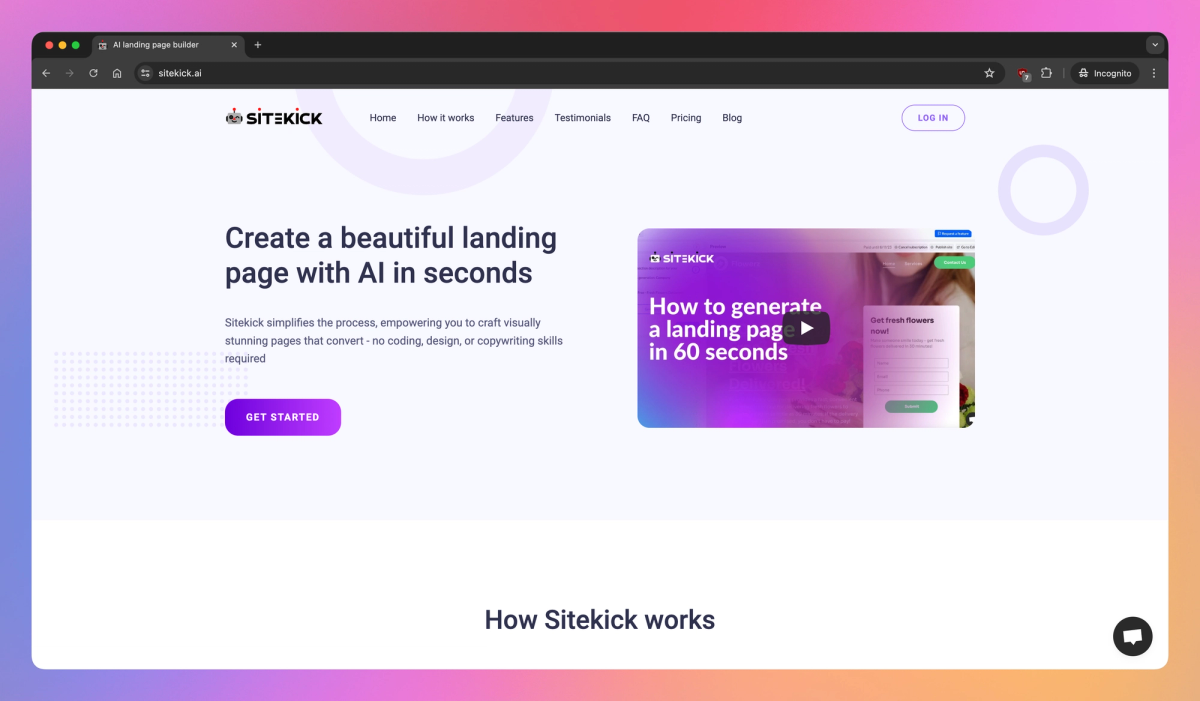Click the 'How to generate a landing page' video text
The image size is (1200, 701).
[x=735, y=329]
